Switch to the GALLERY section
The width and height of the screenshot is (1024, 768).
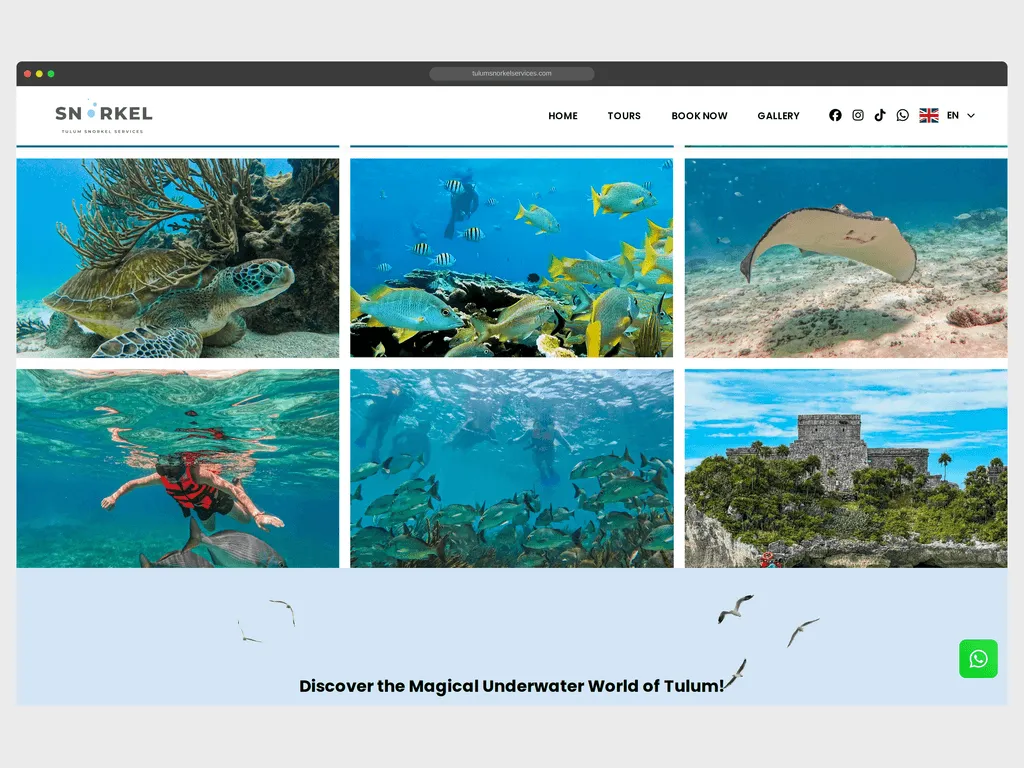tap(778, 116)
